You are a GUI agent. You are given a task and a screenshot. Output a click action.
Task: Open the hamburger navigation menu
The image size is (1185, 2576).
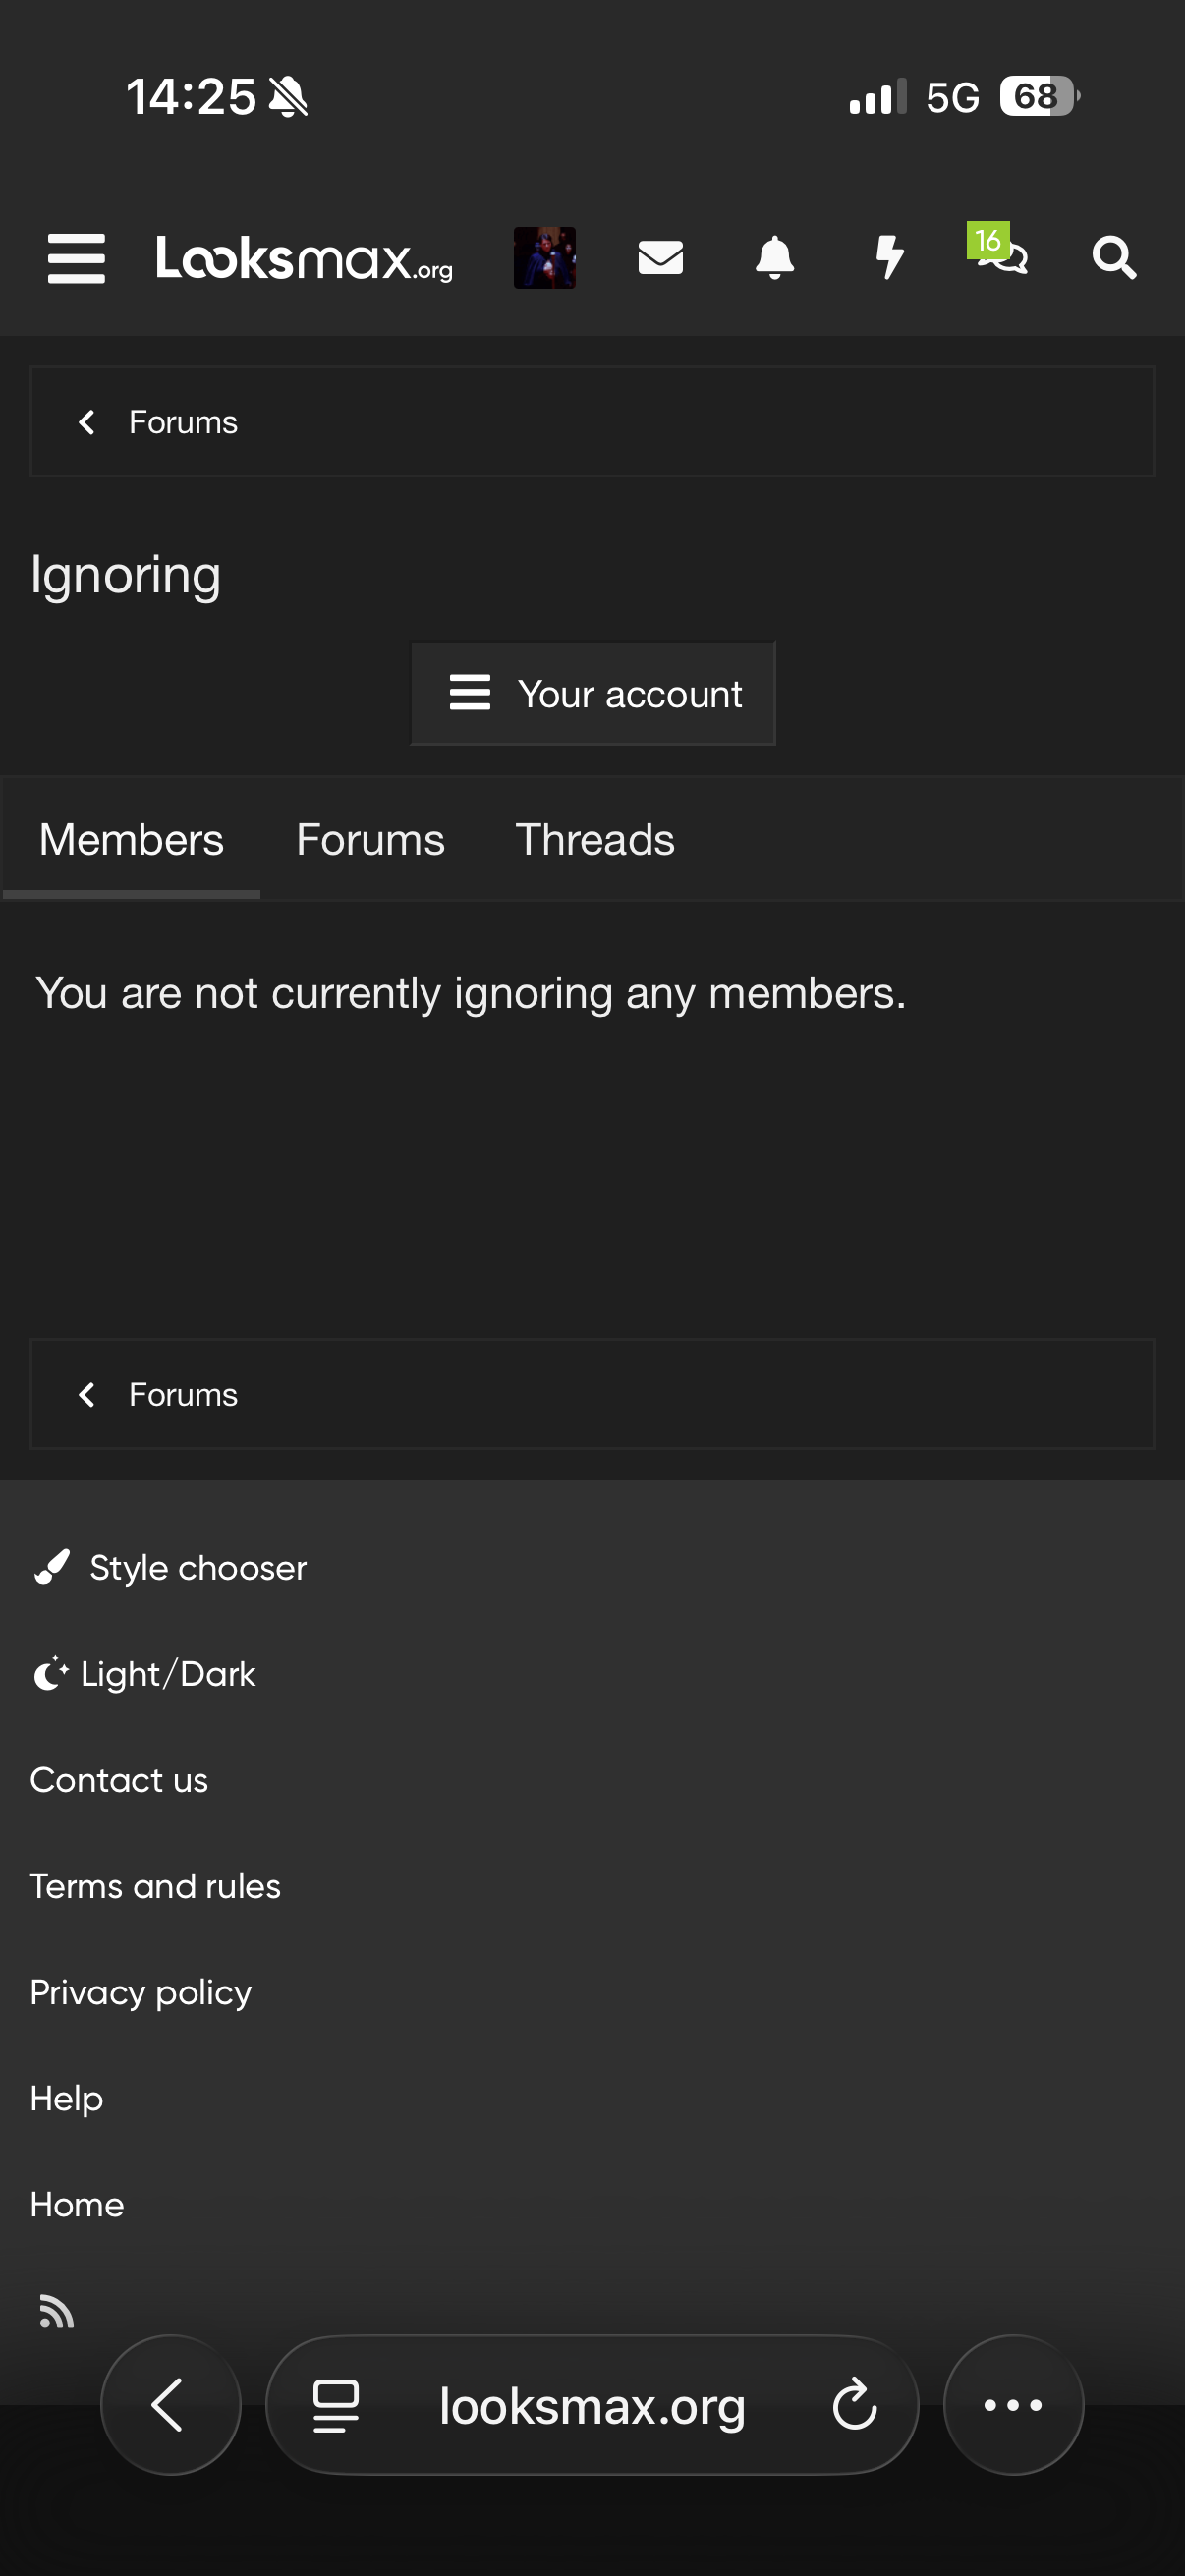coord(76,259)
